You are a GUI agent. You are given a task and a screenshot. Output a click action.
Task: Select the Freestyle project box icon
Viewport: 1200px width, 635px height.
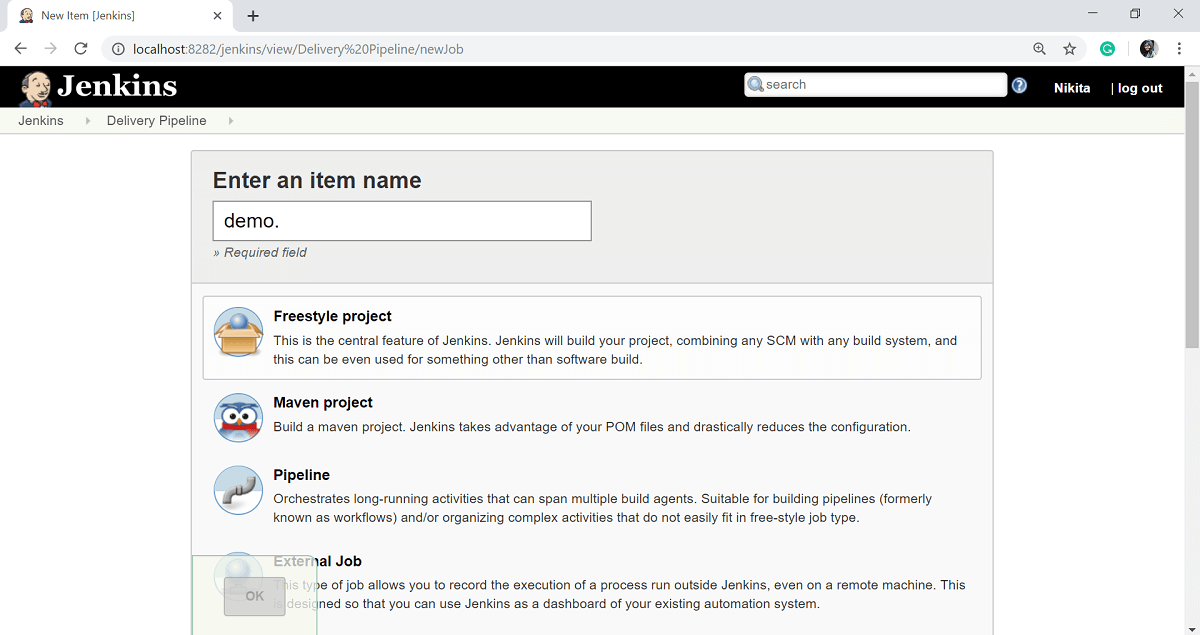[238, 332]
